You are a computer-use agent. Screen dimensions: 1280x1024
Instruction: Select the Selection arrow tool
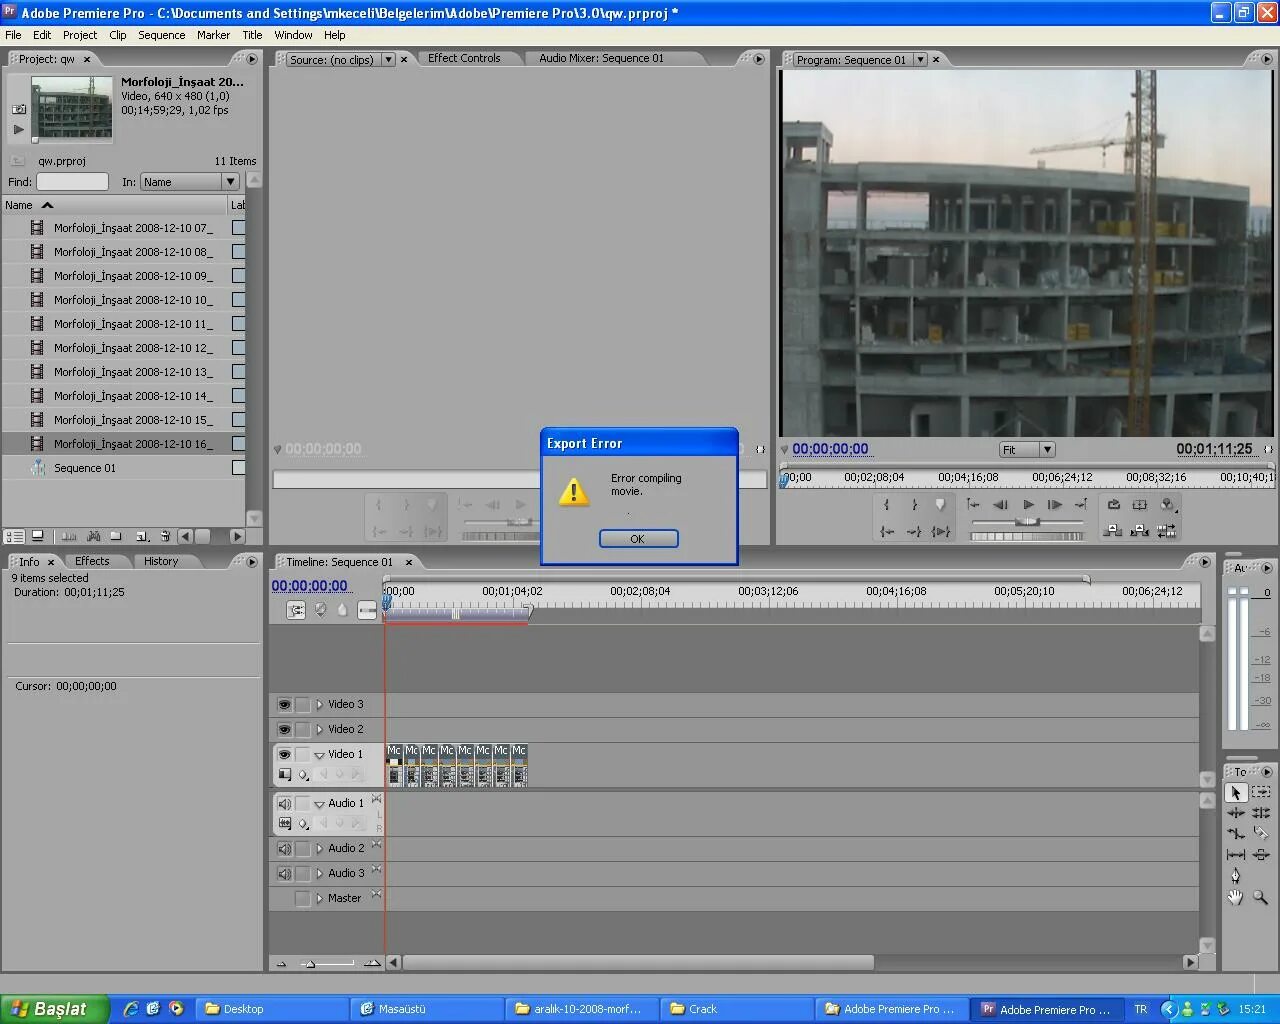1236,792
